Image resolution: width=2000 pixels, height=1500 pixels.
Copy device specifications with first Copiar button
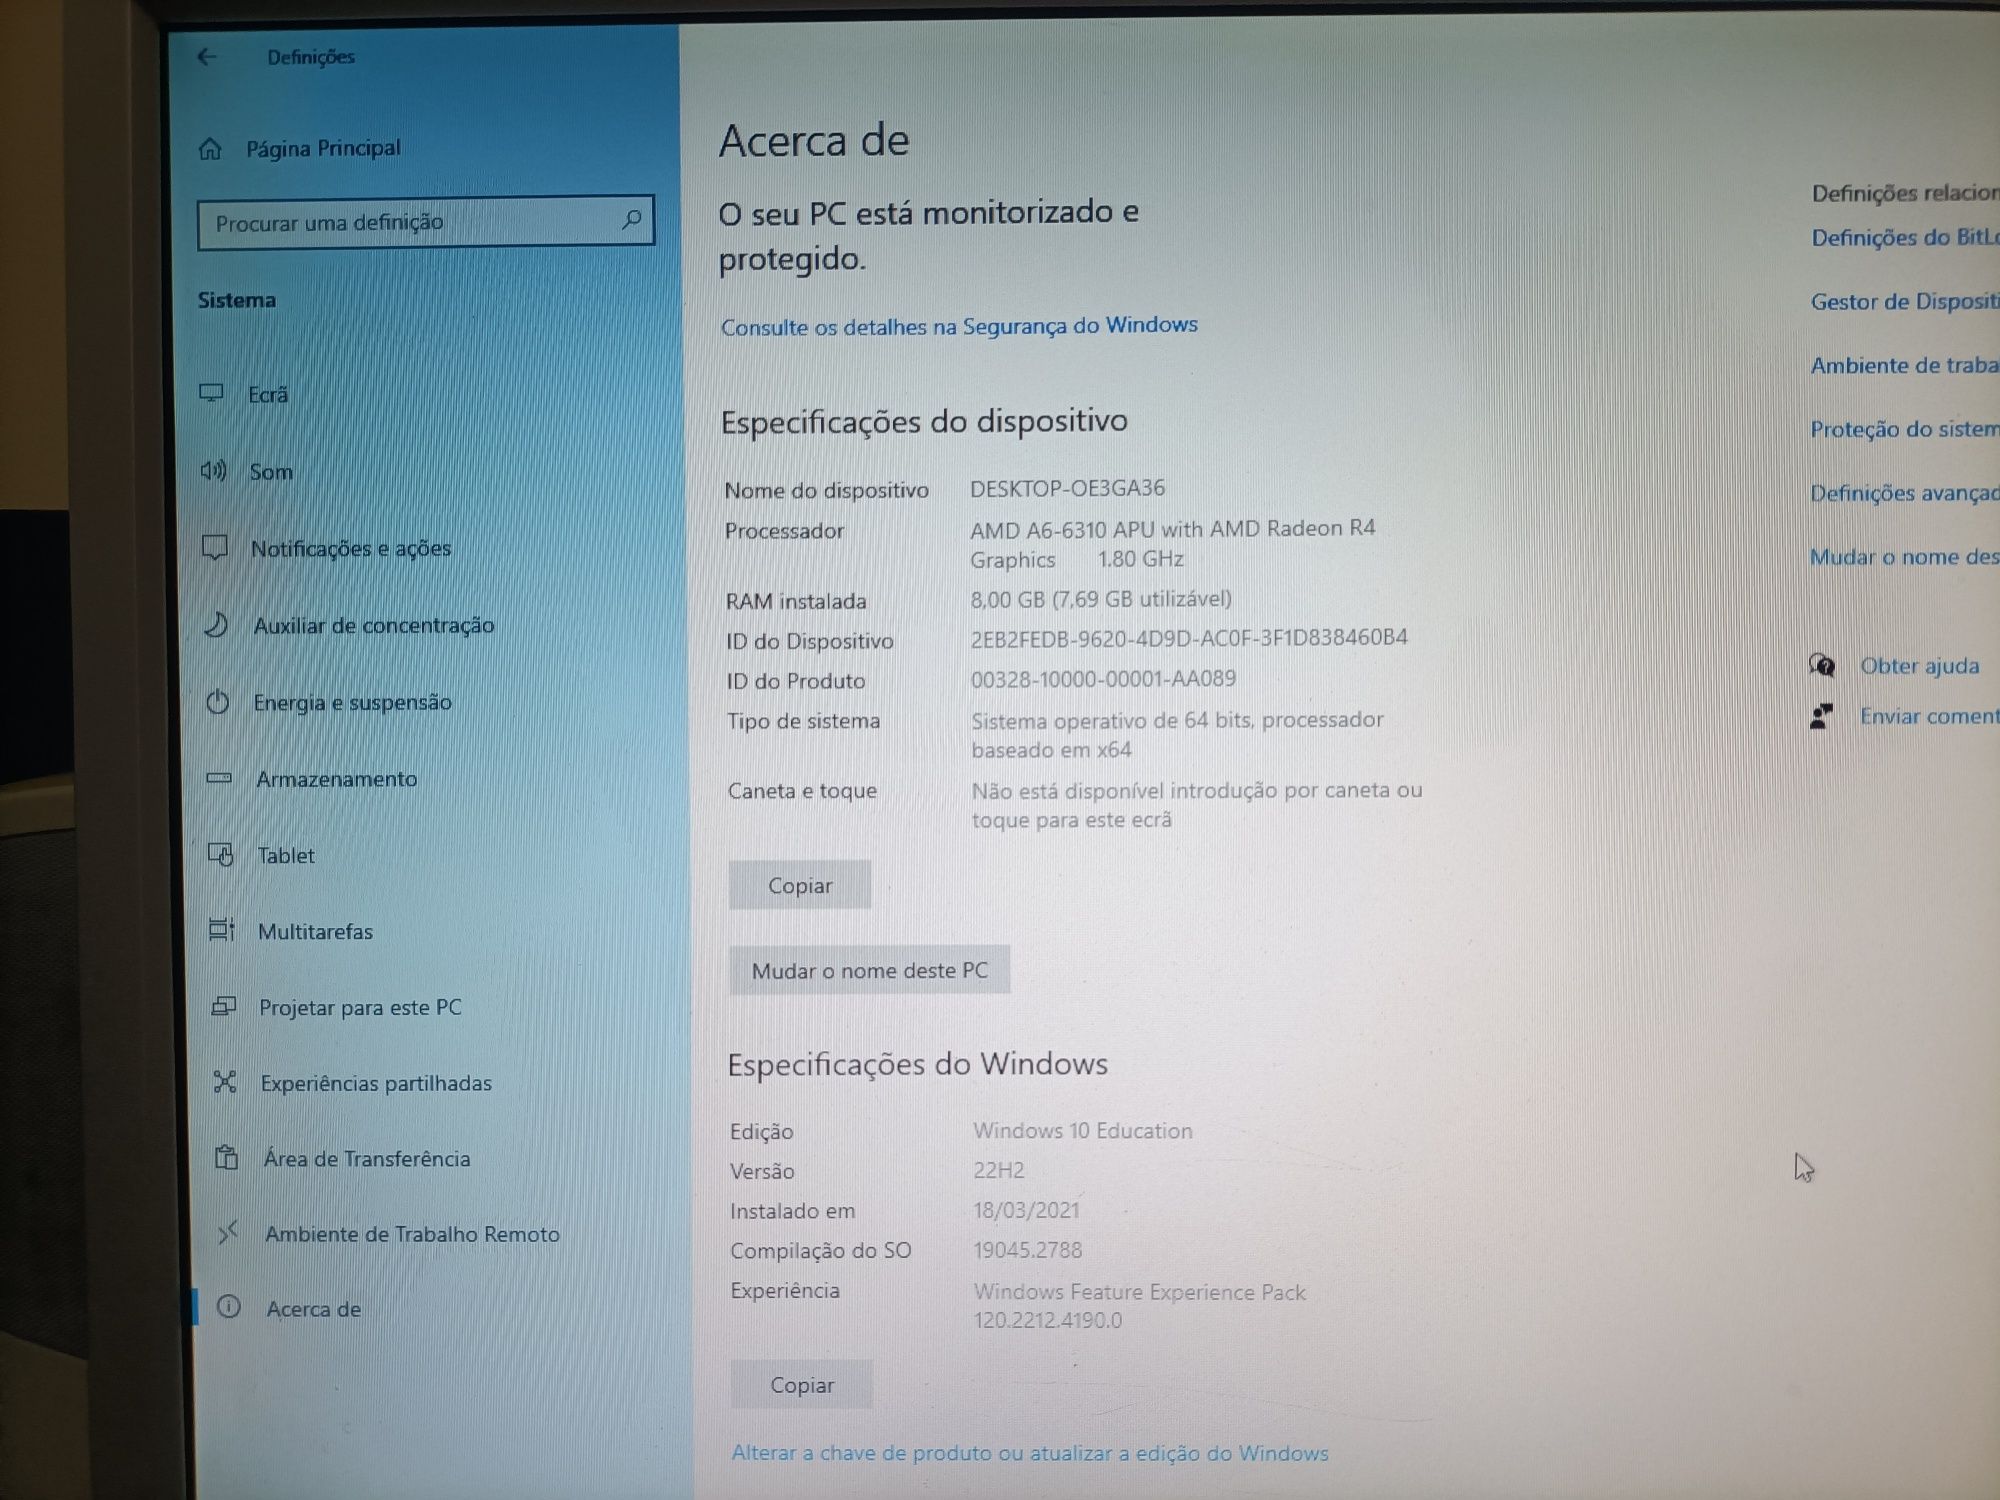[x=800, y=885]
